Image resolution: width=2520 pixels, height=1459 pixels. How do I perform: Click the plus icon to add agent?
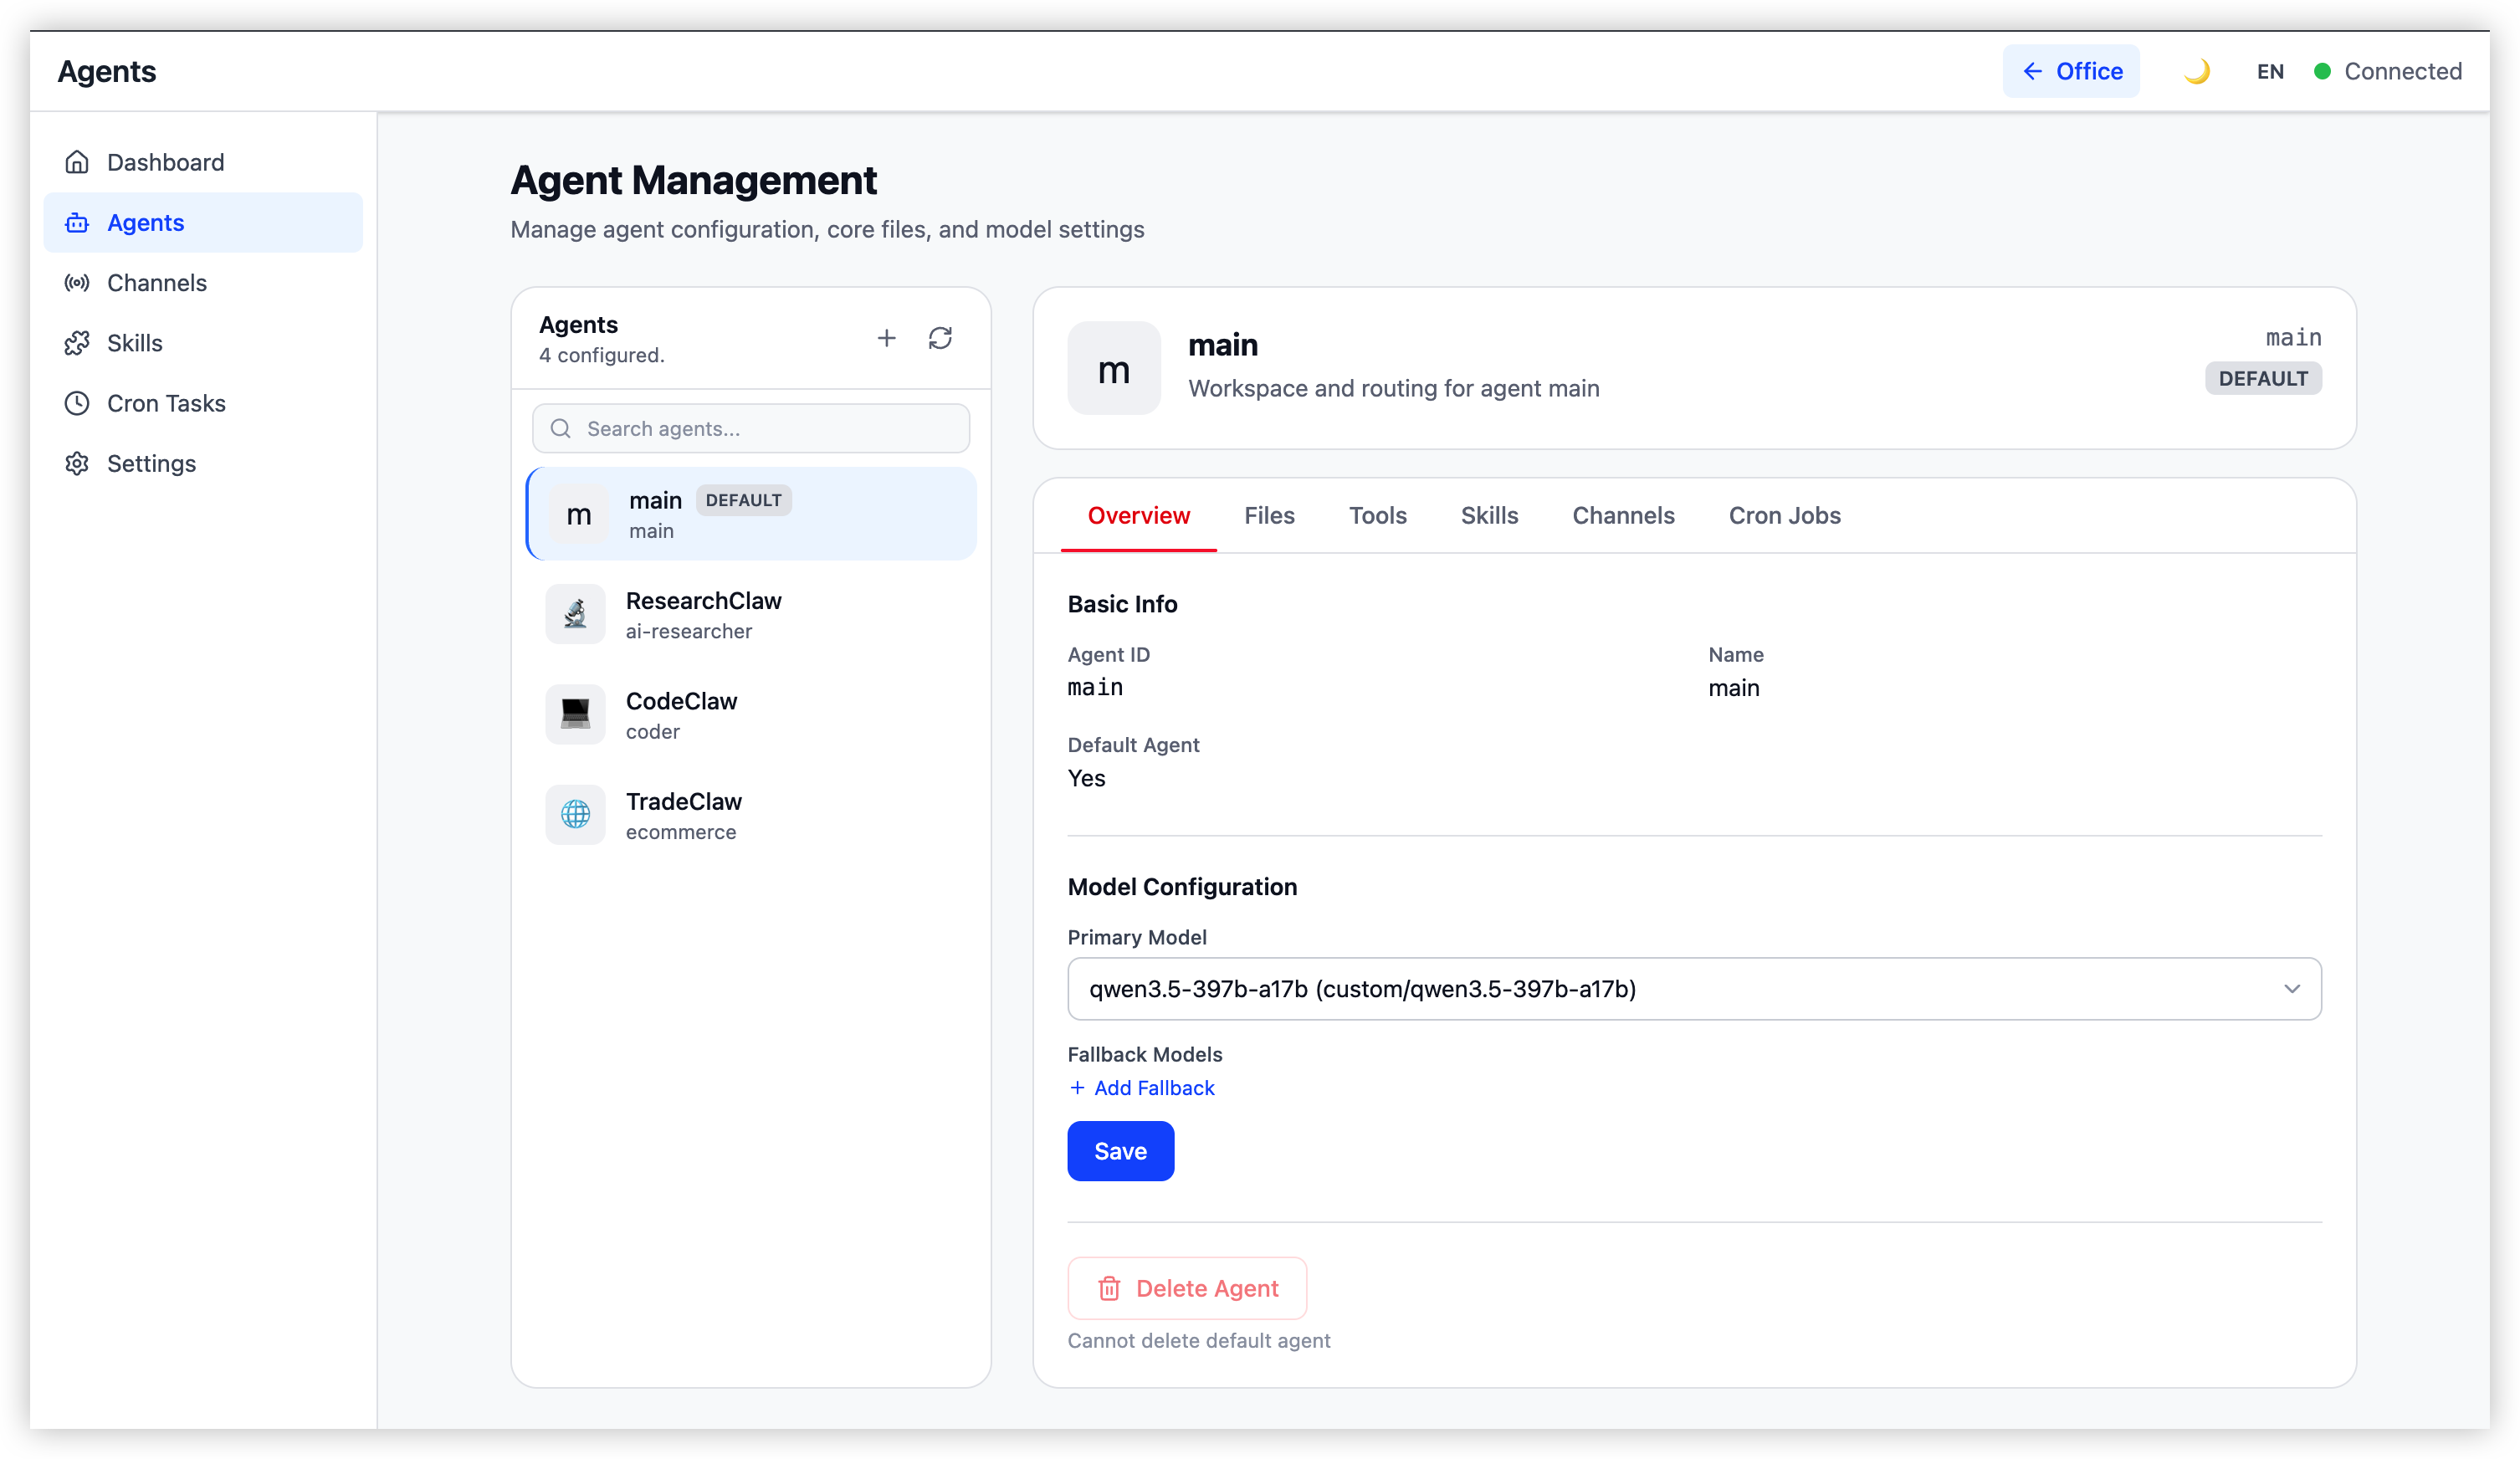(x=886, y=338)
